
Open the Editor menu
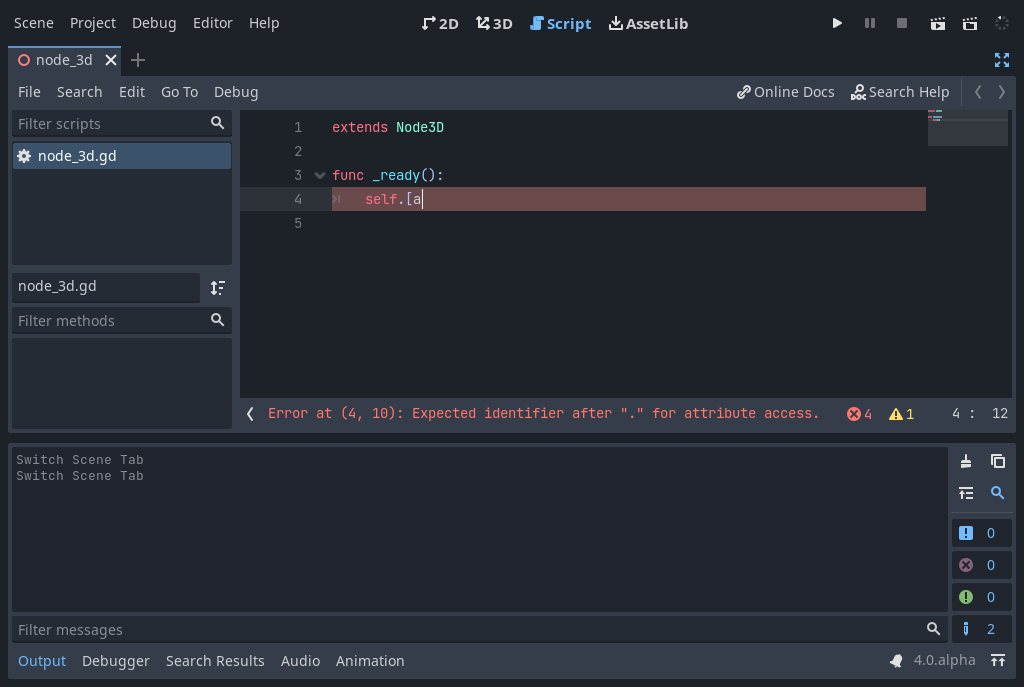(212, 23)
